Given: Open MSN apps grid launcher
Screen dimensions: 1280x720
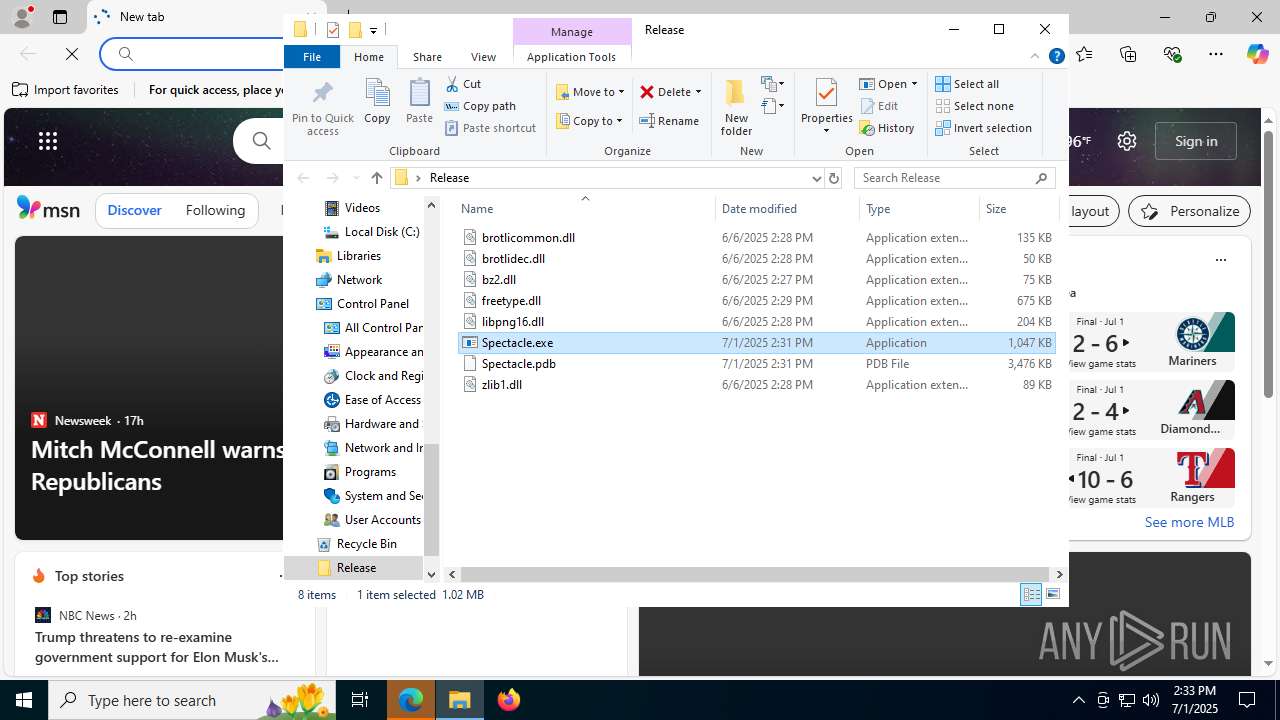Looking at the screenshot, I should coord(48,141).
